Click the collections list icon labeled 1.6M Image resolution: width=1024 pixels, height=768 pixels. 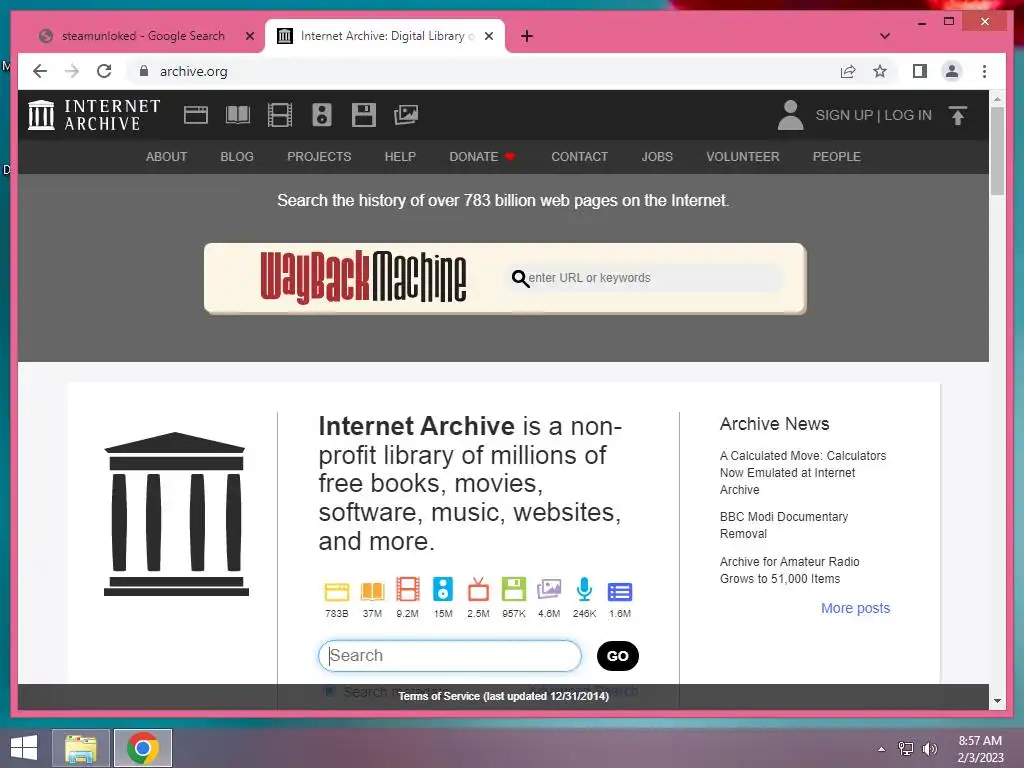click(x=620, y=592)
